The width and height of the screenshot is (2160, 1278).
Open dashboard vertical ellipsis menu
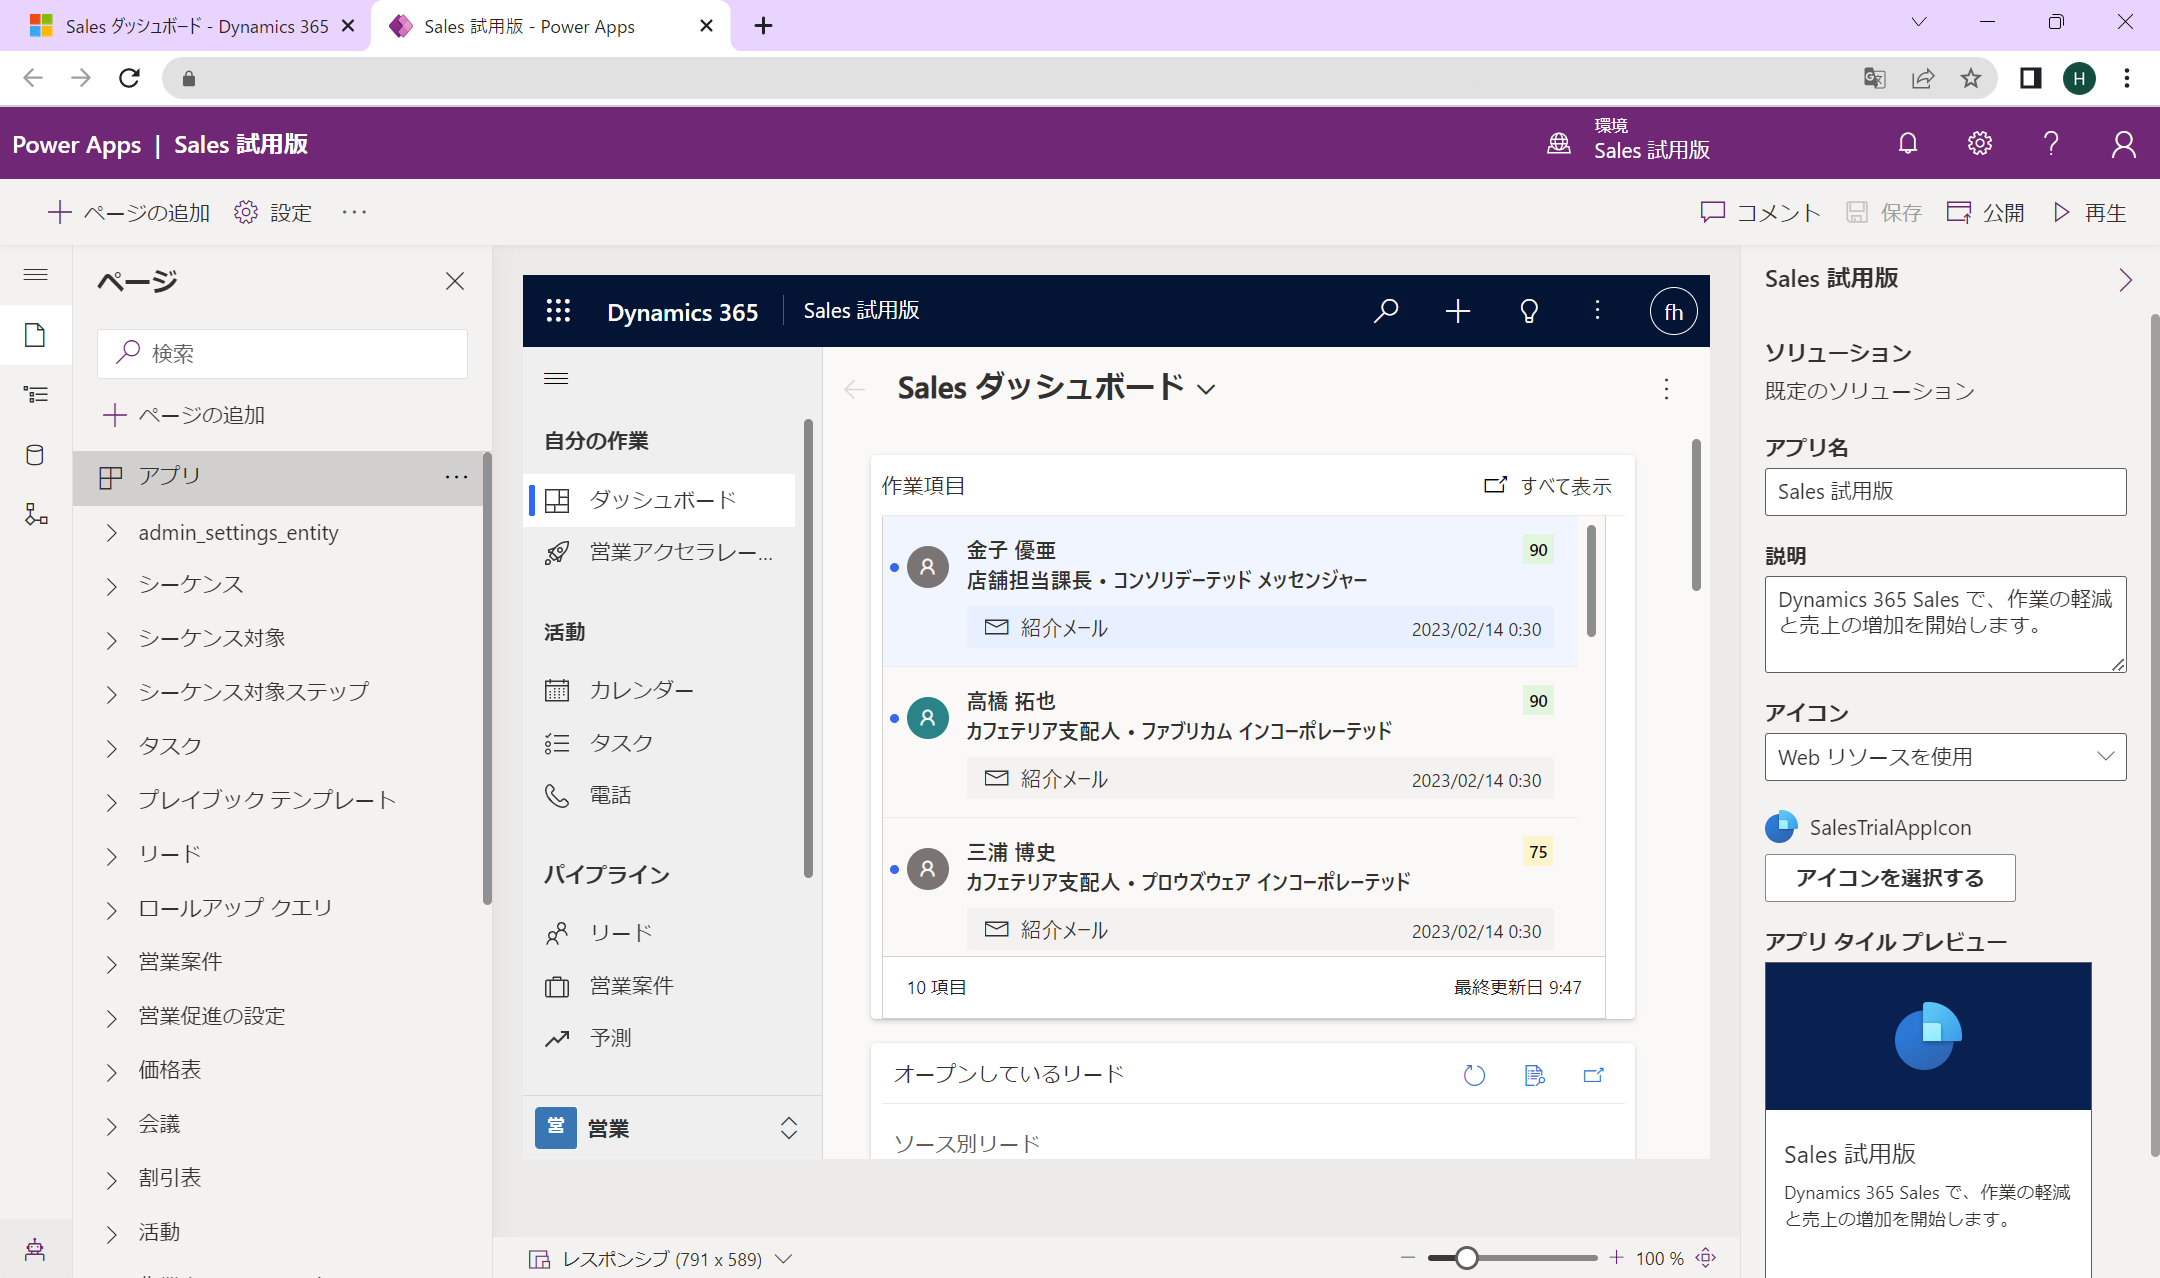click(1666, 389)
